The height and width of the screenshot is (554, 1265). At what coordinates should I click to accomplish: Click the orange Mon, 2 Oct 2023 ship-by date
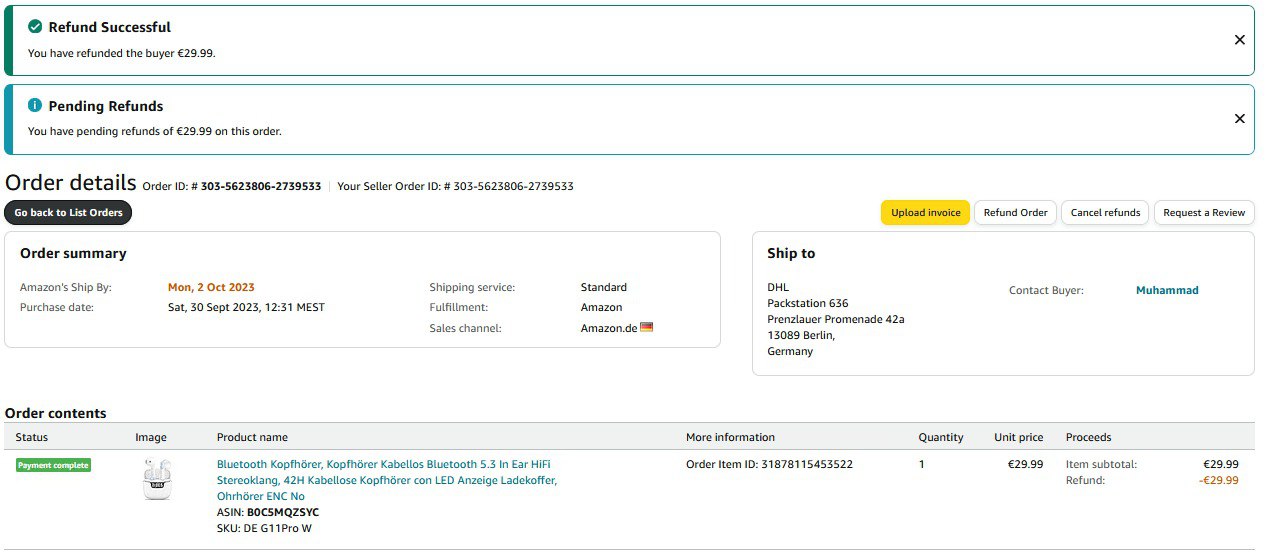click(211, 287)
